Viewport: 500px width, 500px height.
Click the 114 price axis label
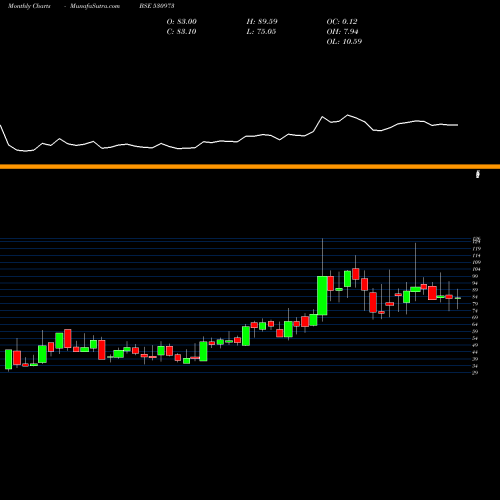tap(477, 256)
